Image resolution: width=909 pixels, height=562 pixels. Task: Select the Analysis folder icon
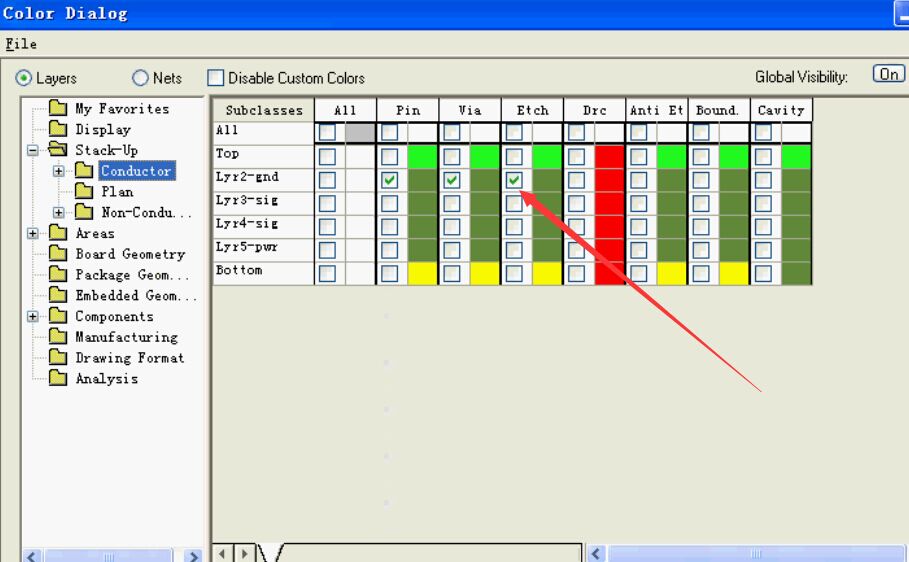coord(58,378)
